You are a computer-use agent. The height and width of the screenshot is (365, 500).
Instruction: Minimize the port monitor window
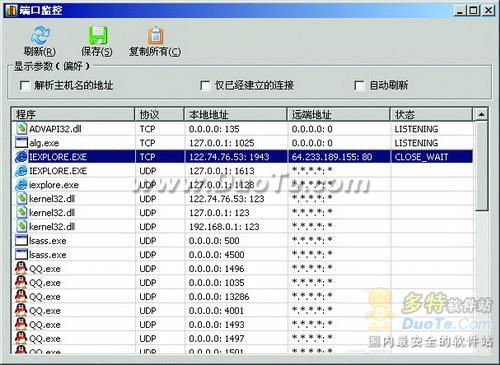[460, 11]
